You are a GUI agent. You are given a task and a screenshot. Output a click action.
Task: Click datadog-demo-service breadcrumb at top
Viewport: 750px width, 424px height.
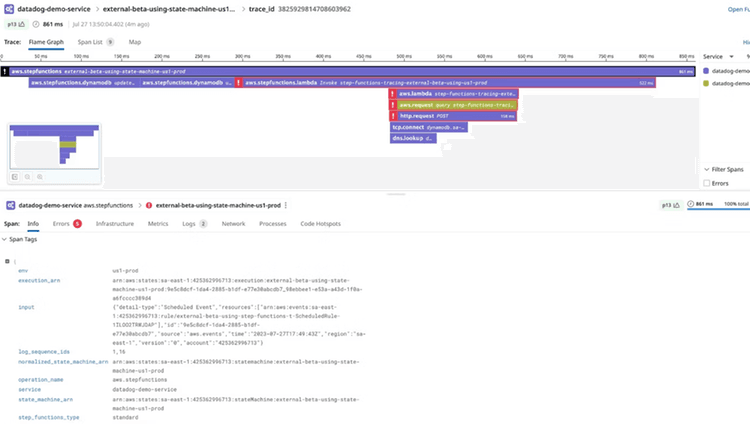click(x=54, y=9)
